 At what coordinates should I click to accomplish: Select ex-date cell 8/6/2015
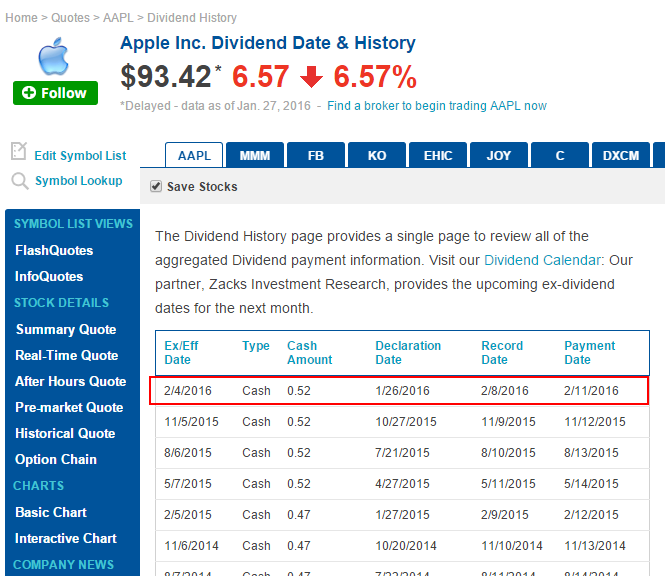[x=188, y=453]
